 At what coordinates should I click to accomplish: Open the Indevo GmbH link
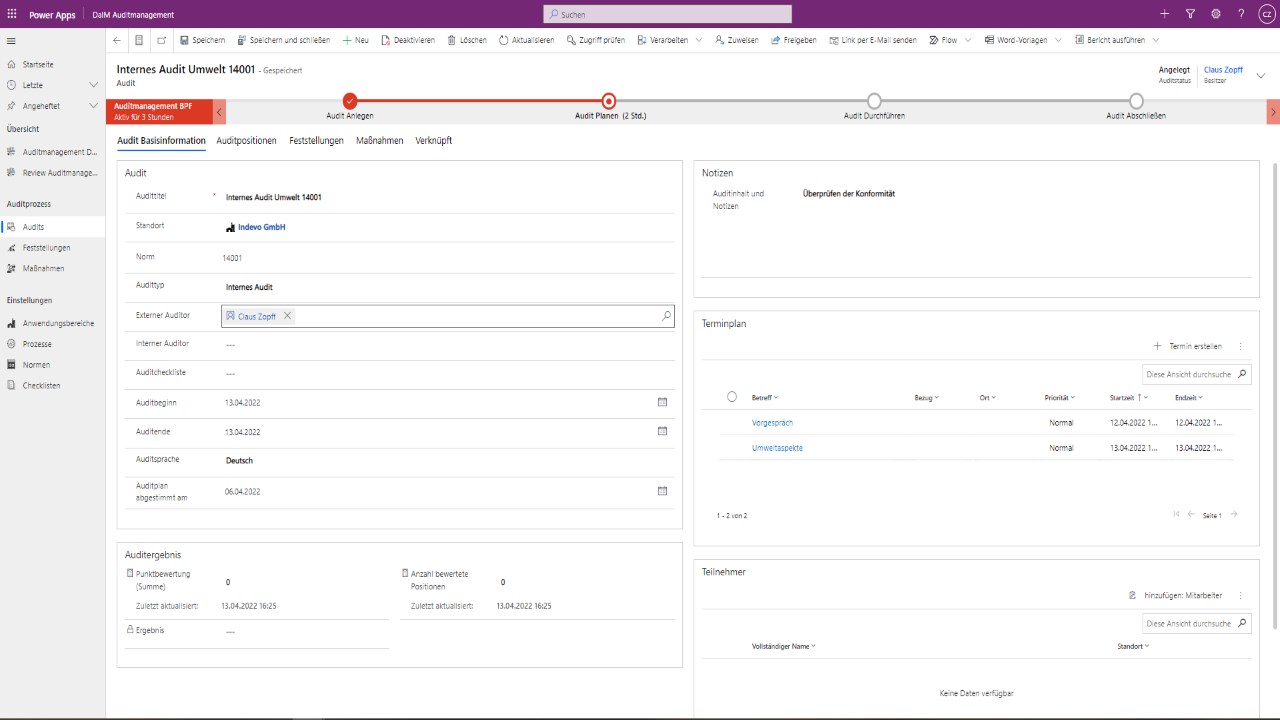pyautogui.click(x=261, y=228)
